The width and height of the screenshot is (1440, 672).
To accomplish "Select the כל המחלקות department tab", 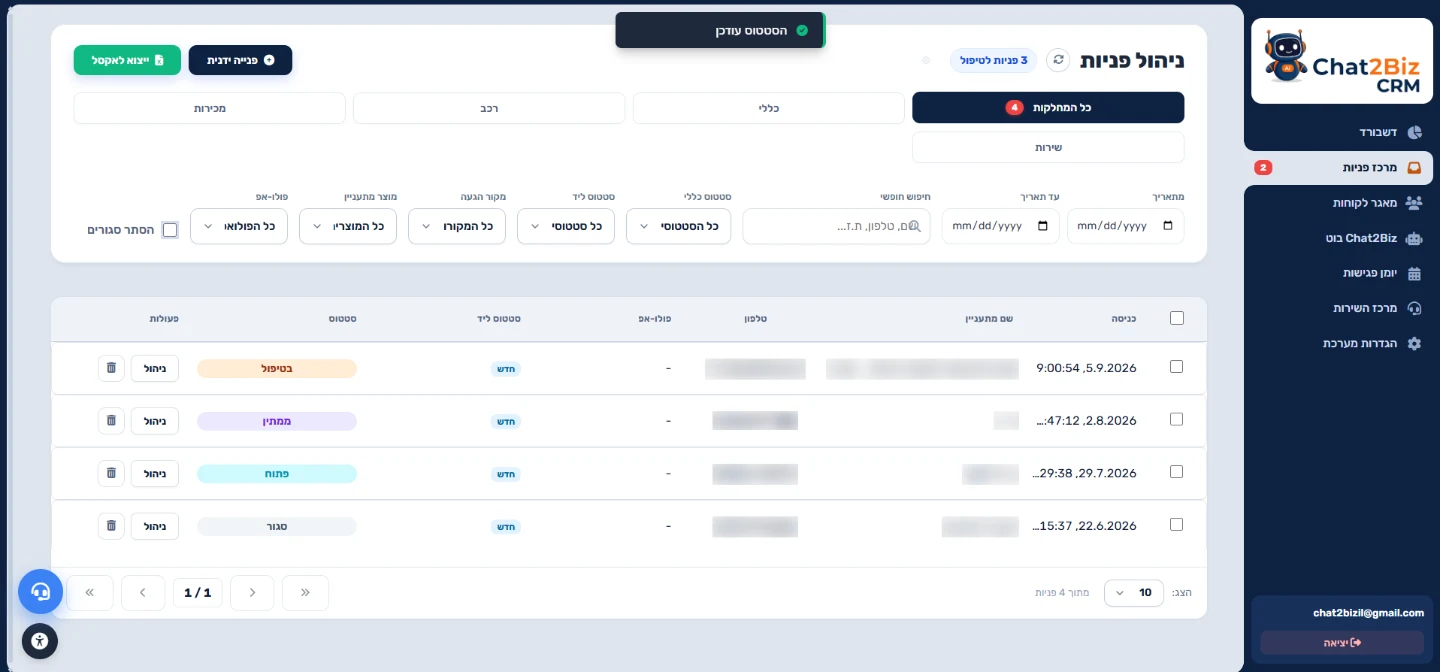I will 1048,107.
